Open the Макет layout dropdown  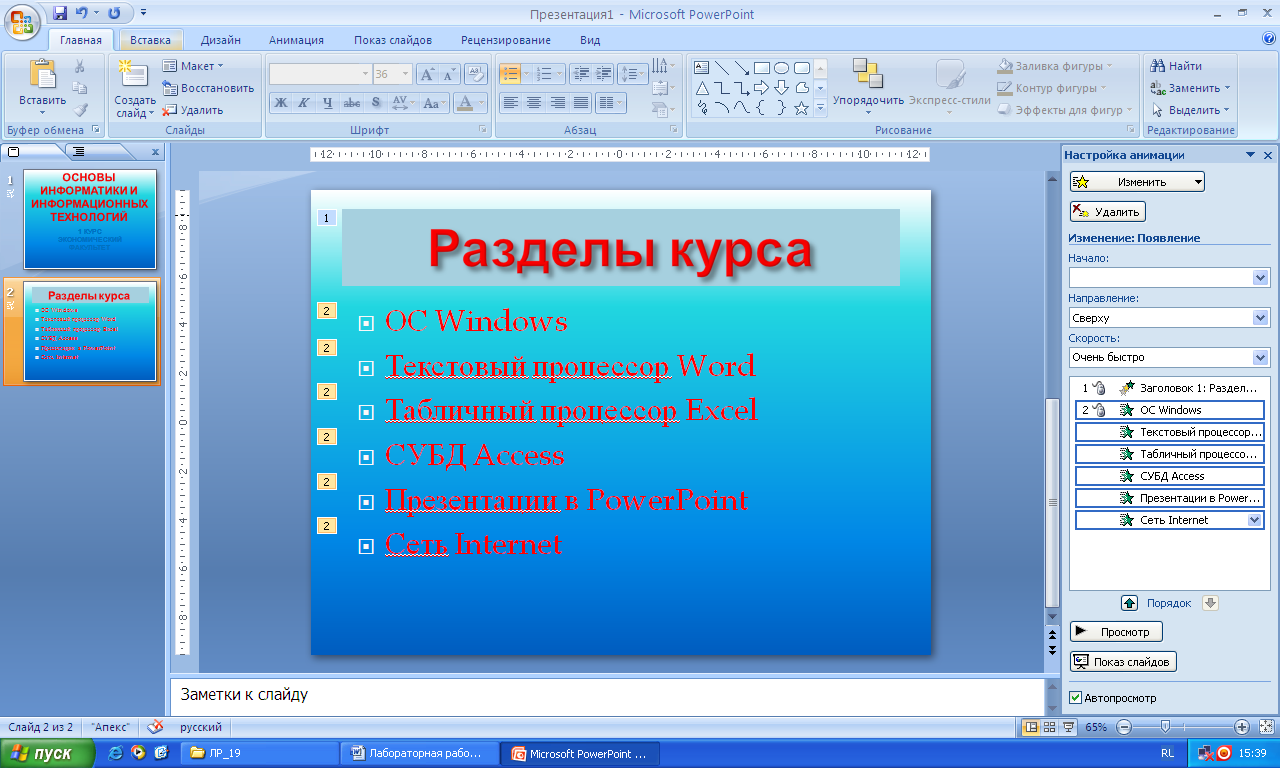pos(193,66)
